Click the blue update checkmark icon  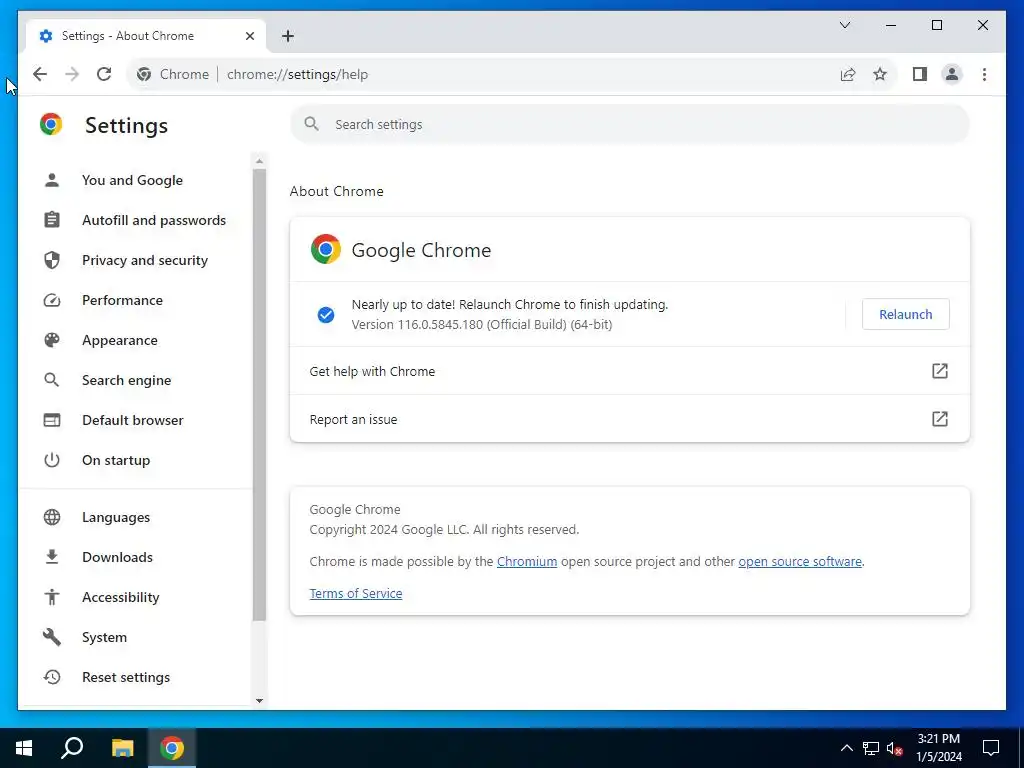pos(326,315)
